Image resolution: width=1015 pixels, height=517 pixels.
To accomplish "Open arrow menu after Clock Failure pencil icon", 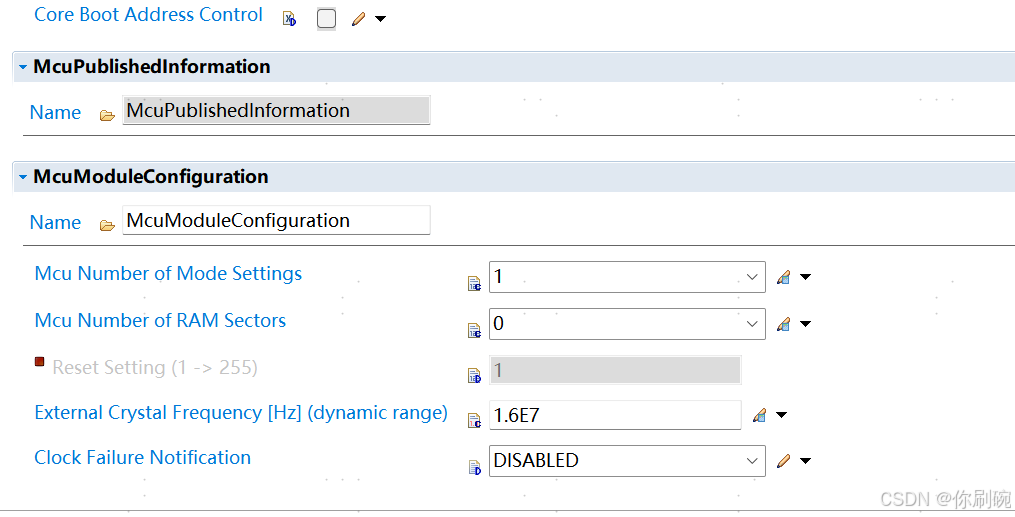I will click(805, 461).
